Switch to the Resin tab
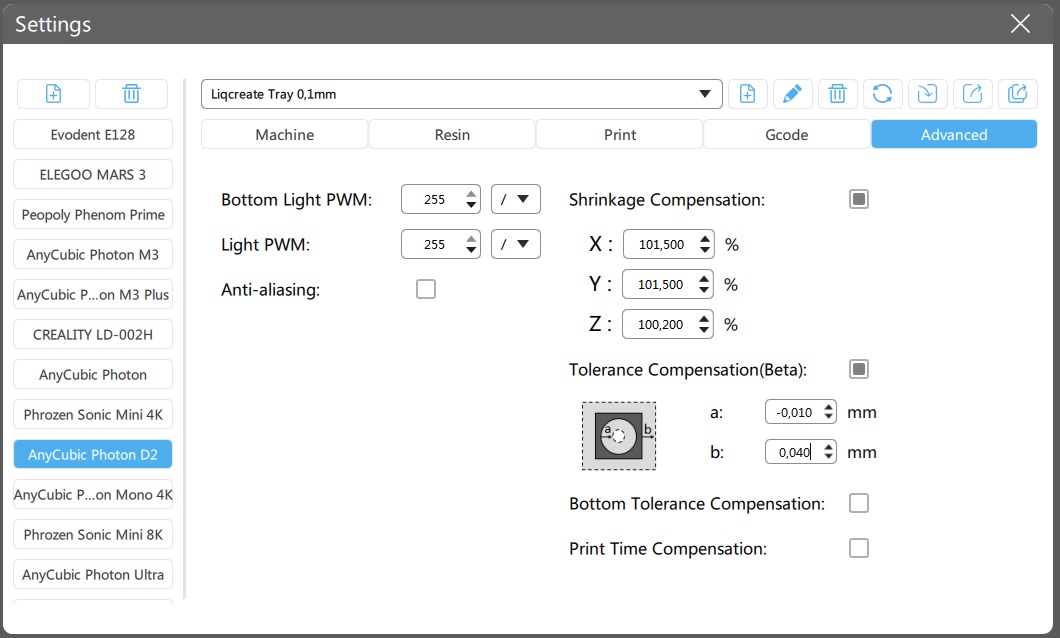1060x638 pixels. [x=452, y=134]
